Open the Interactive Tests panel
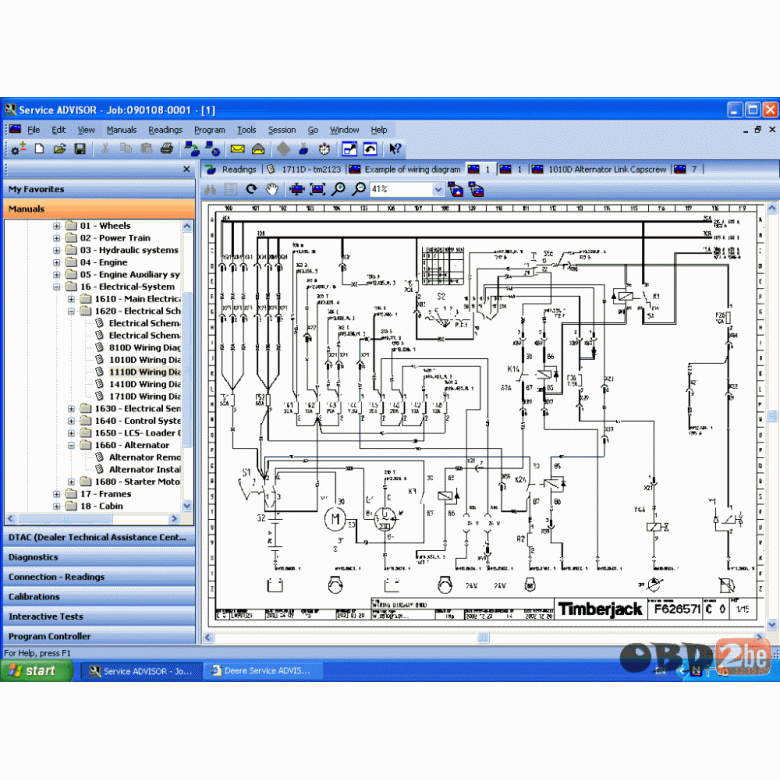 click(x=99, y=616)
